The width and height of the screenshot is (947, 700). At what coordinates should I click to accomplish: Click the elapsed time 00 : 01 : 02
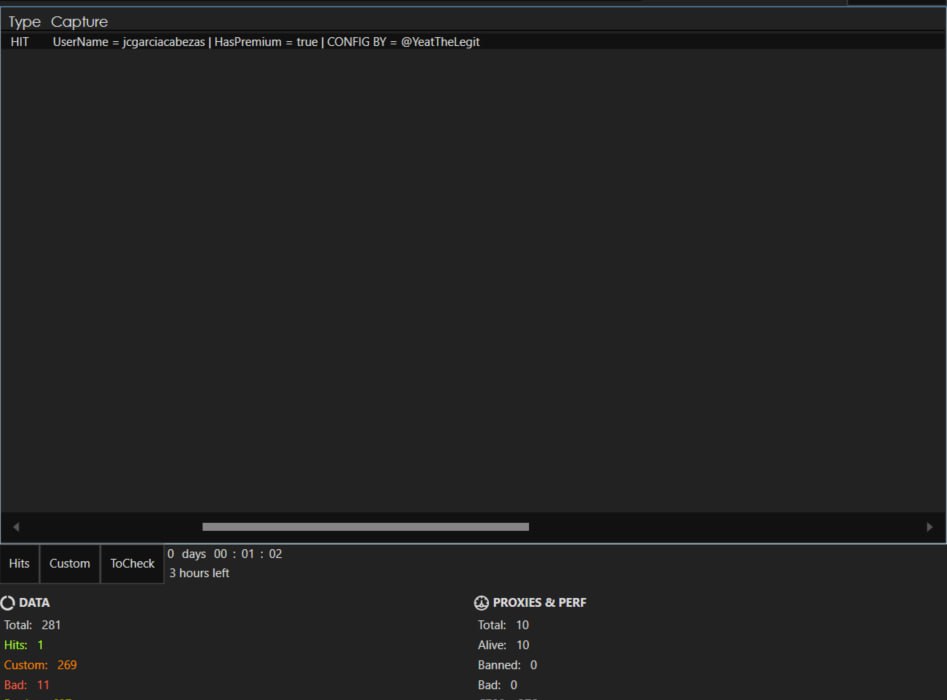click(x=248, y=554)
